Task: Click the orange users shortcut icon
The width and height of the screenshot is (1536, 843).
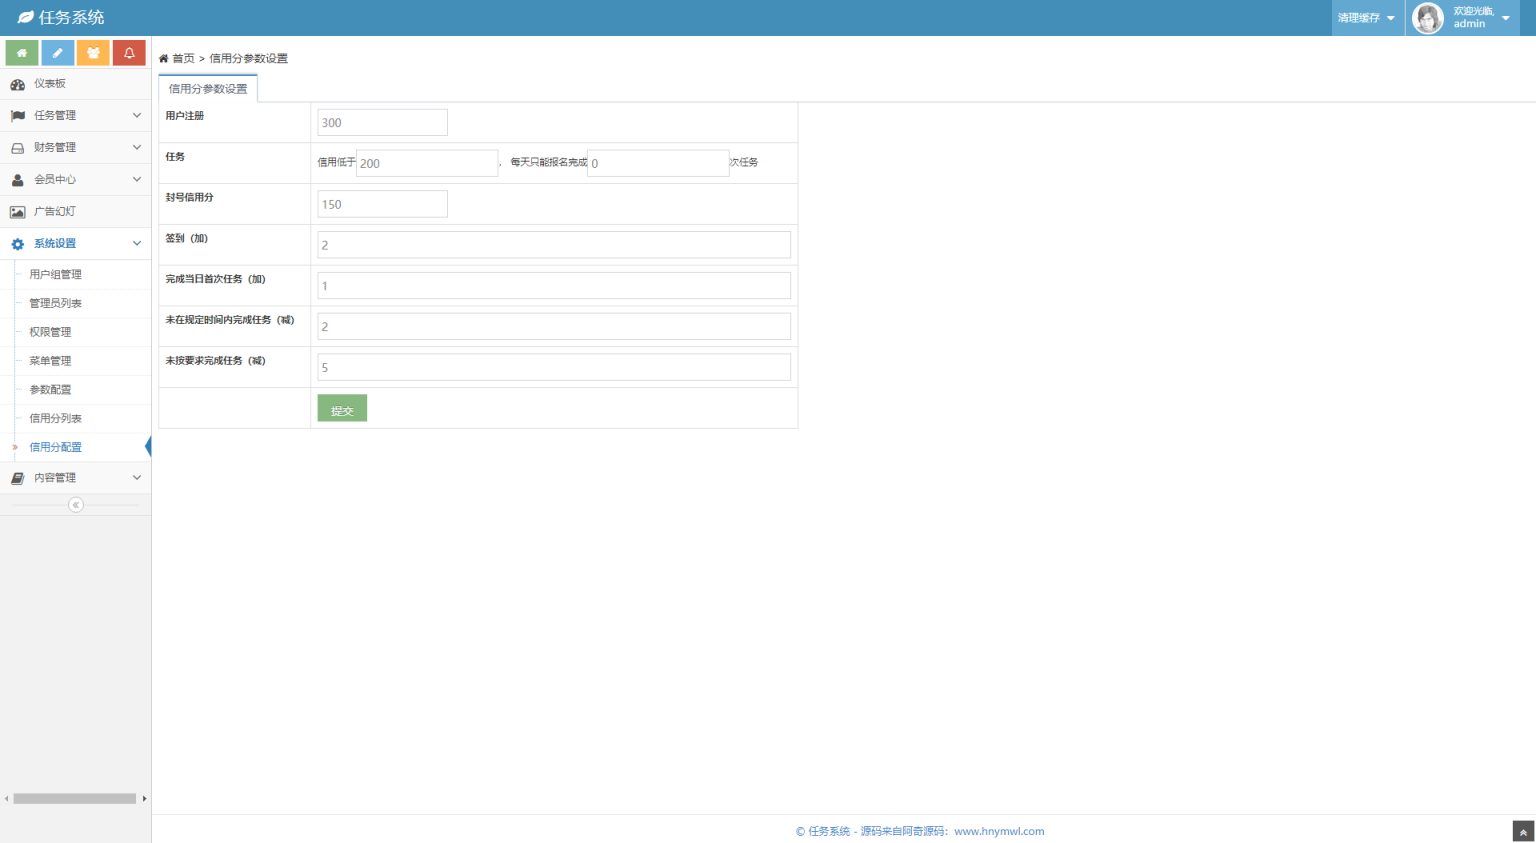Action: 93,53
